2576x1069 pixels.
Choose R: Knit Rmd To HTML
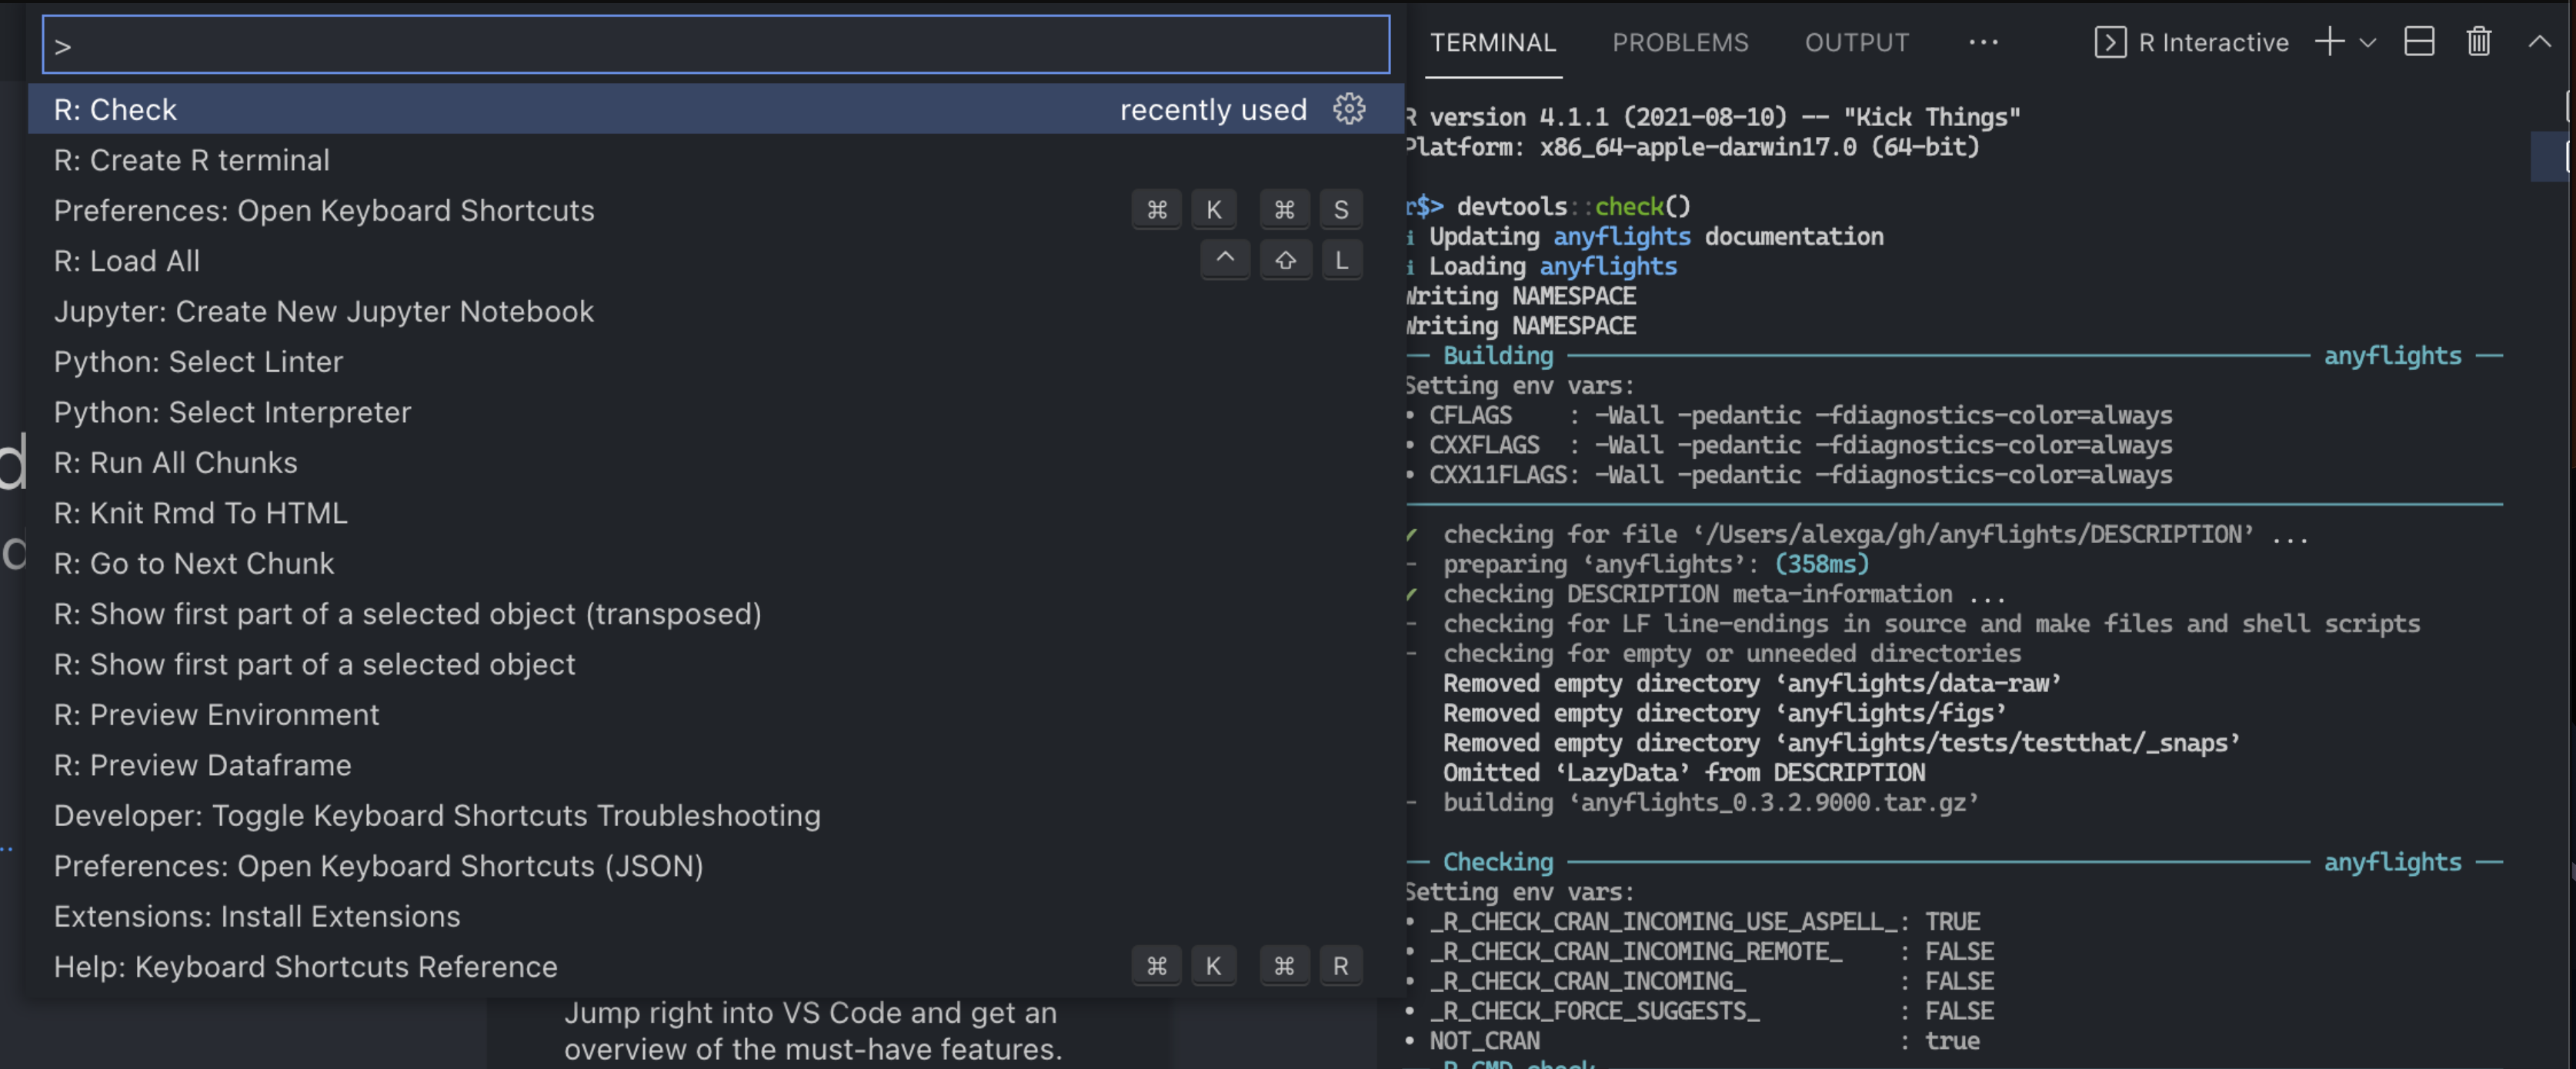(x=200, y=513)
